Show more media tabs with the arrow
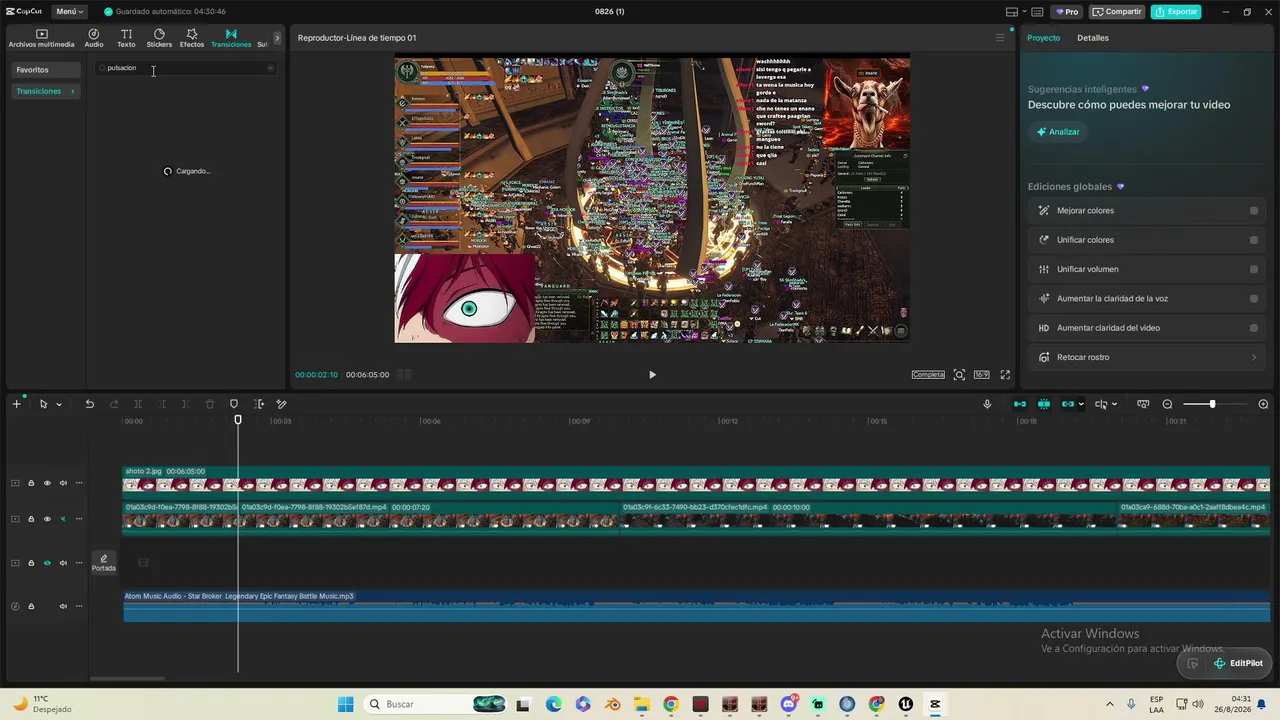Viewport: 1280px width, 720px height. pos(277,38)
